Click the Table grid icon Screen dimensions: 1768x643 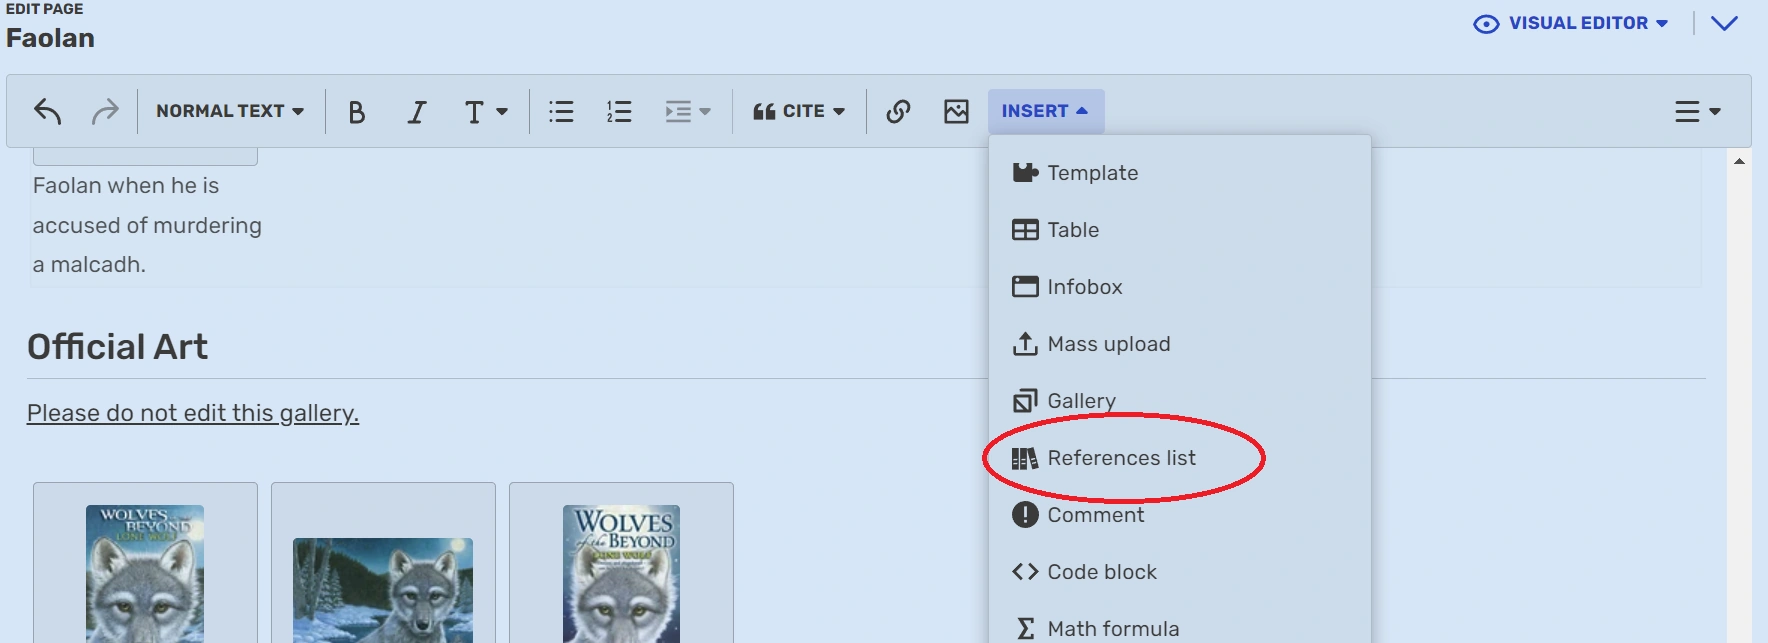click(x=1025, y=230)
